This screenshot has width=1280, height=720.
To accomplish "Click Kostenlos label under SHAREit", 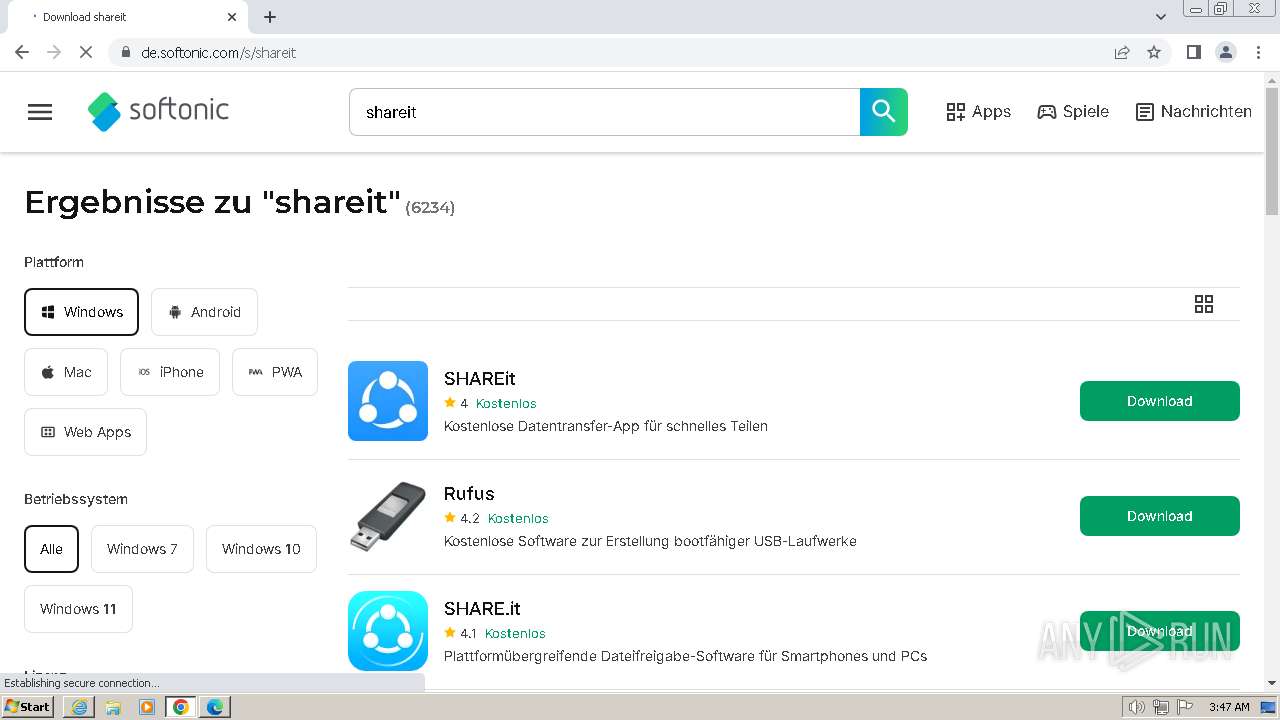I will coord(506,404).
